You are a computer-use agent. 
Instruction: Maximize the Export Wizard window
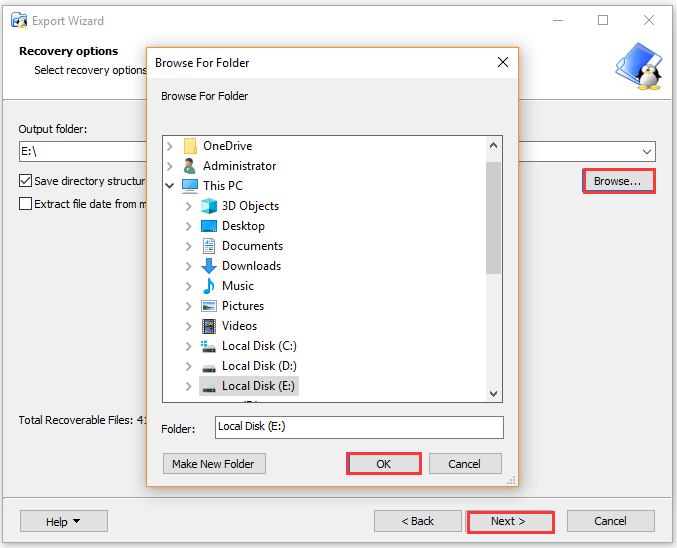click(603, 20)
